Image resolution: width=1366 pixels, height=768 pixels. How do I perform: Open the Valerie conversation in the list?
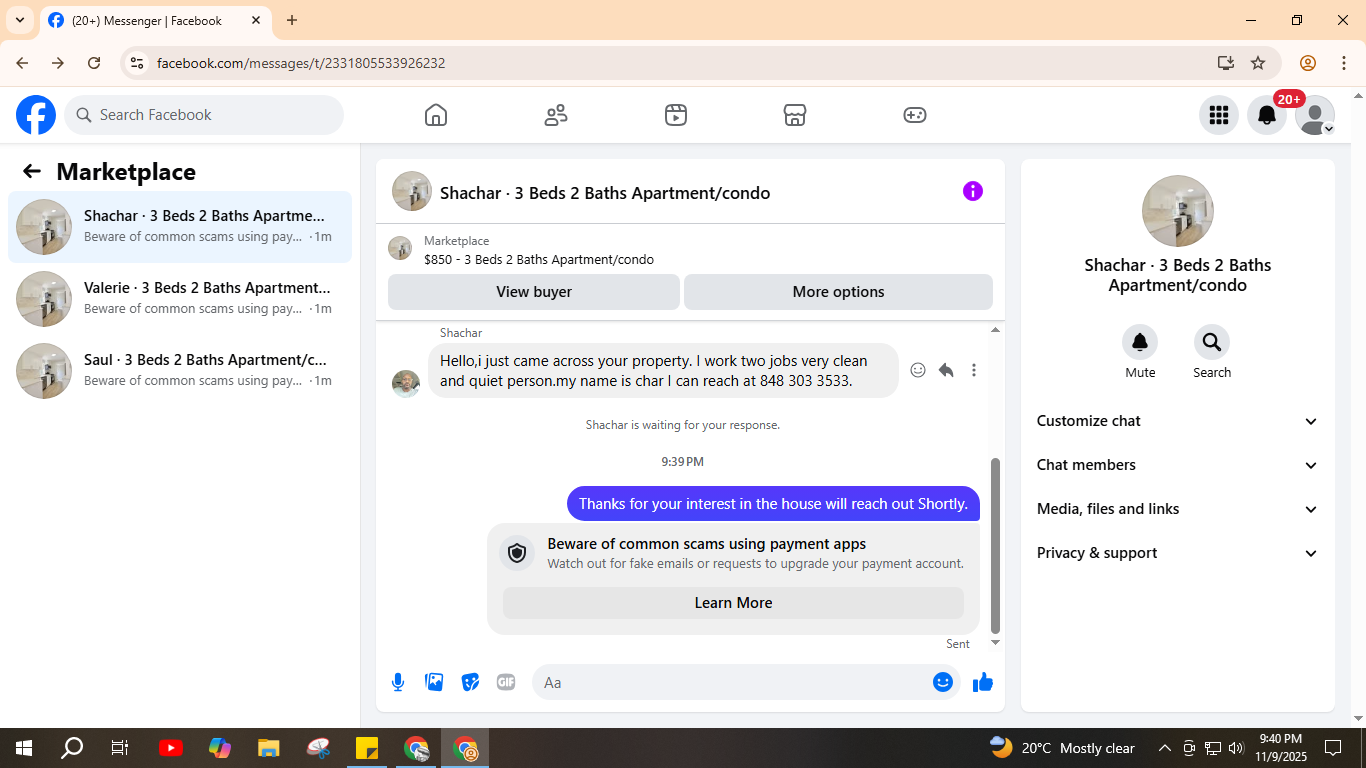180,299
